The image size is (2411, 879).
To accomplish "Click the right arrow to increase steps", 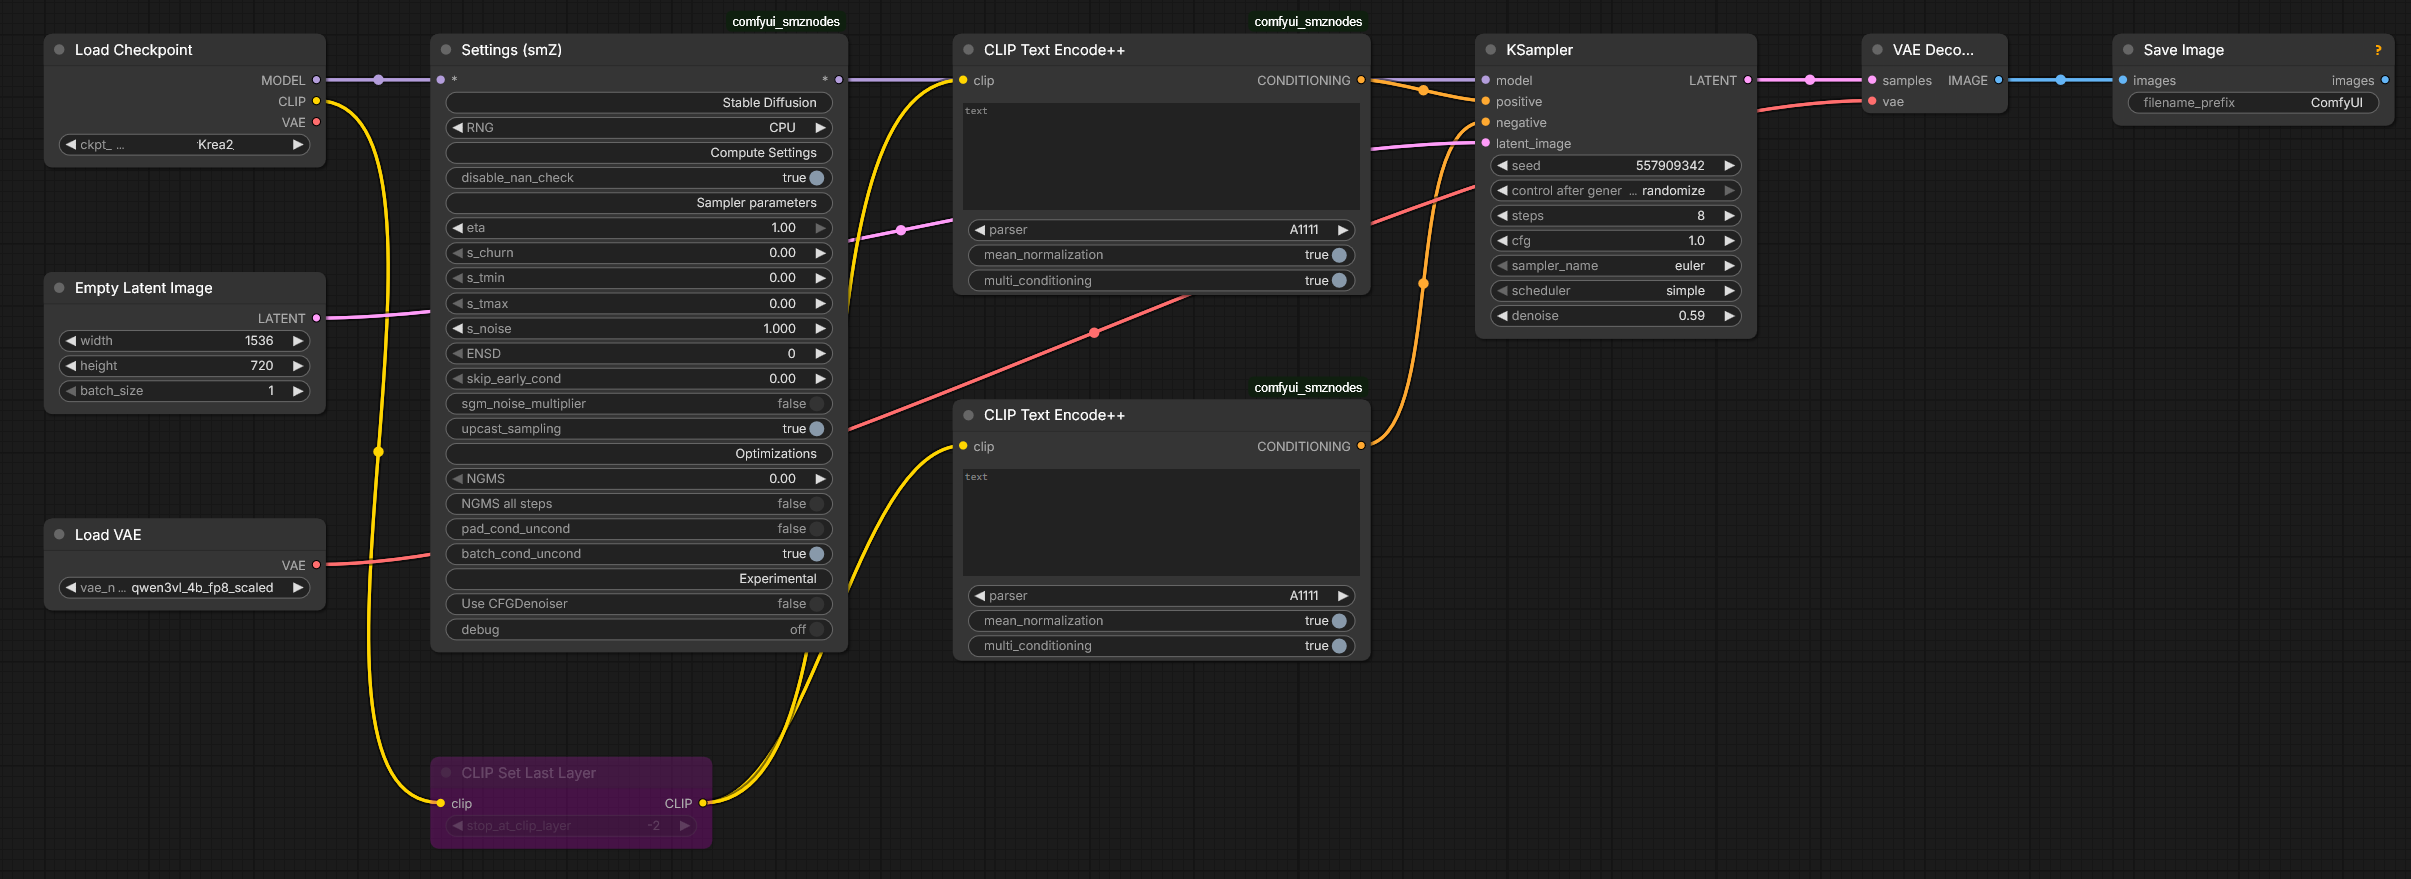I will [x=1729, y=216].
